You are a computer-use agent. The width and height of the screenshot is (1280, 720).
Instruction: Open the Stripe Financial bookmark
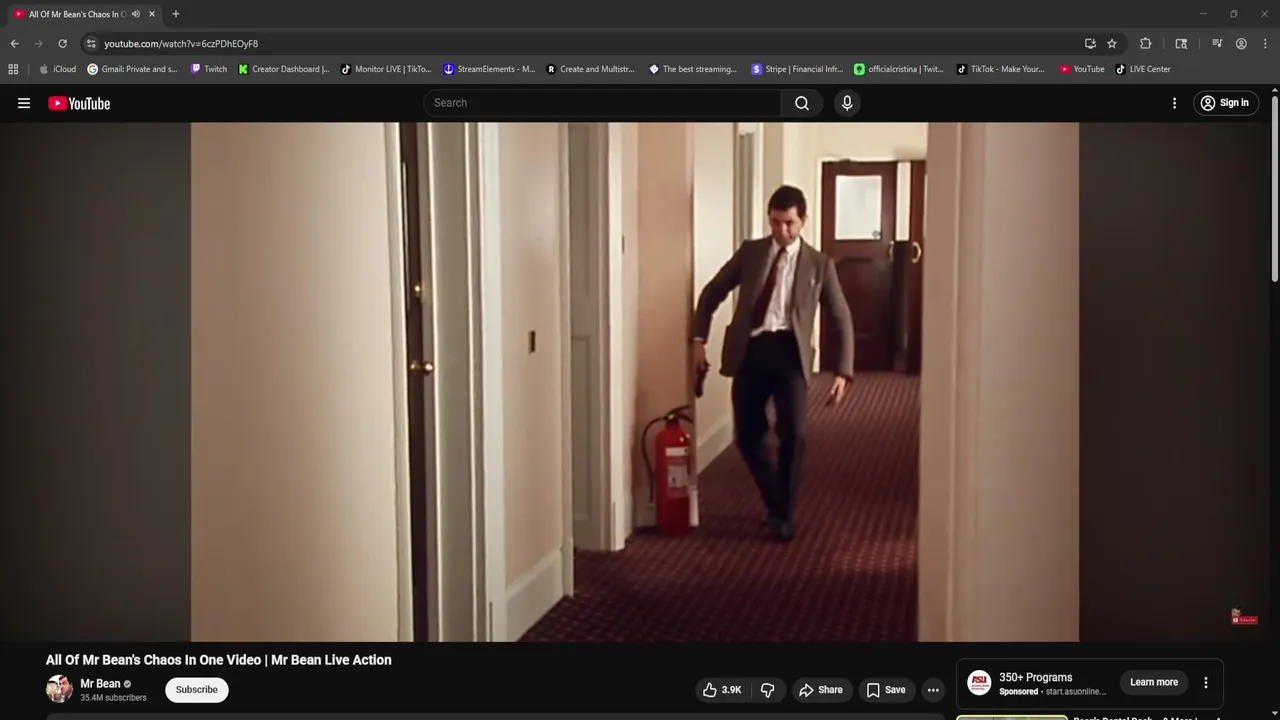(797, 69)
